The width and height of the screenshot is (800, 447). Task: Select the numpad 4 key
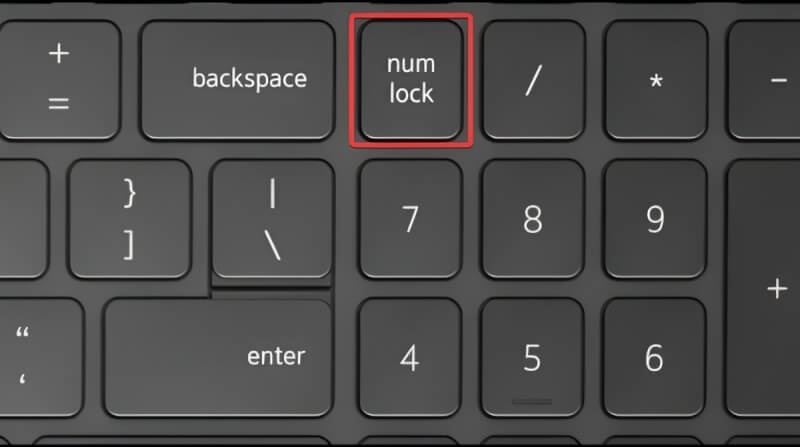410,357
